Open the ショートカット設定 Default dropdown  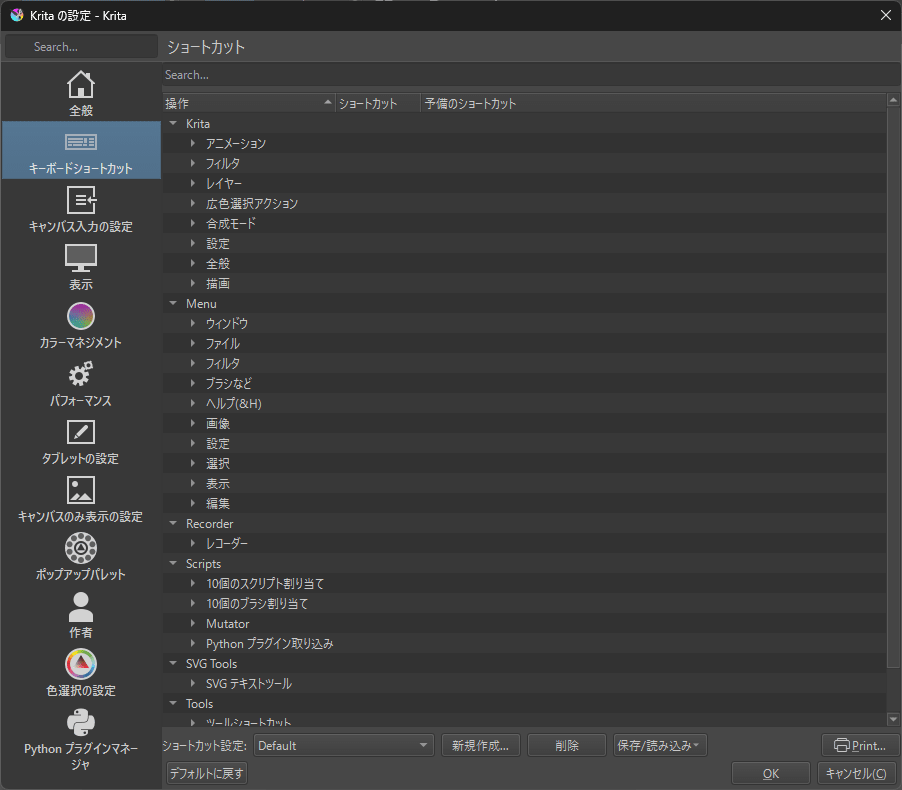click(343, 745)
